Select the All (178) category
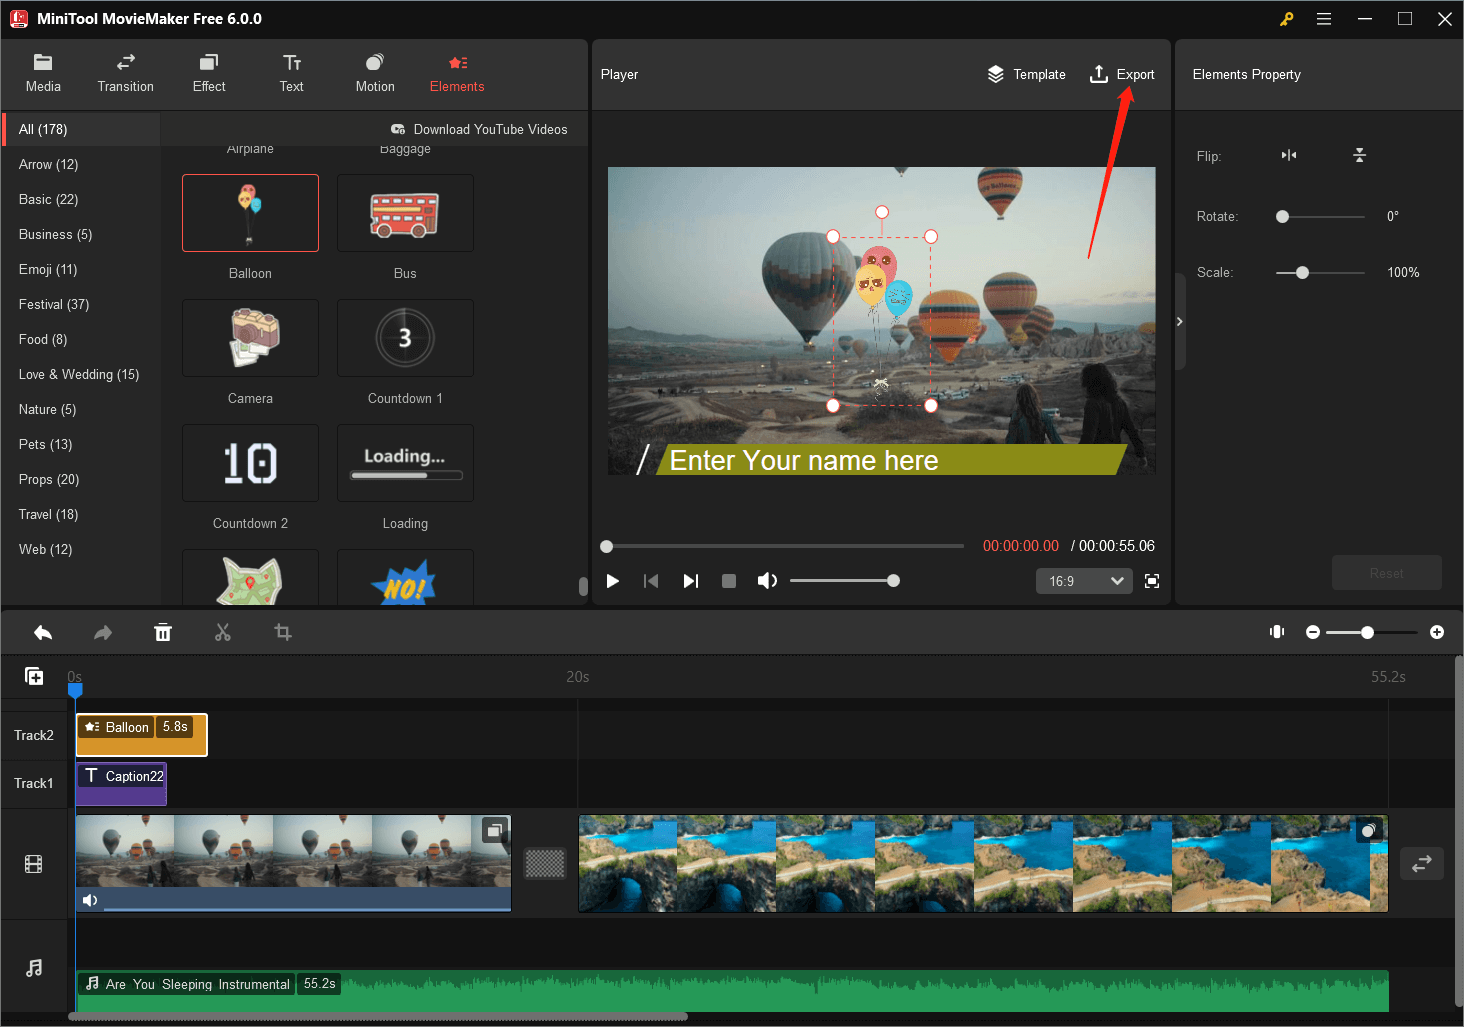This screenshot has width=1464, height=1027. [x=81, y=129]
